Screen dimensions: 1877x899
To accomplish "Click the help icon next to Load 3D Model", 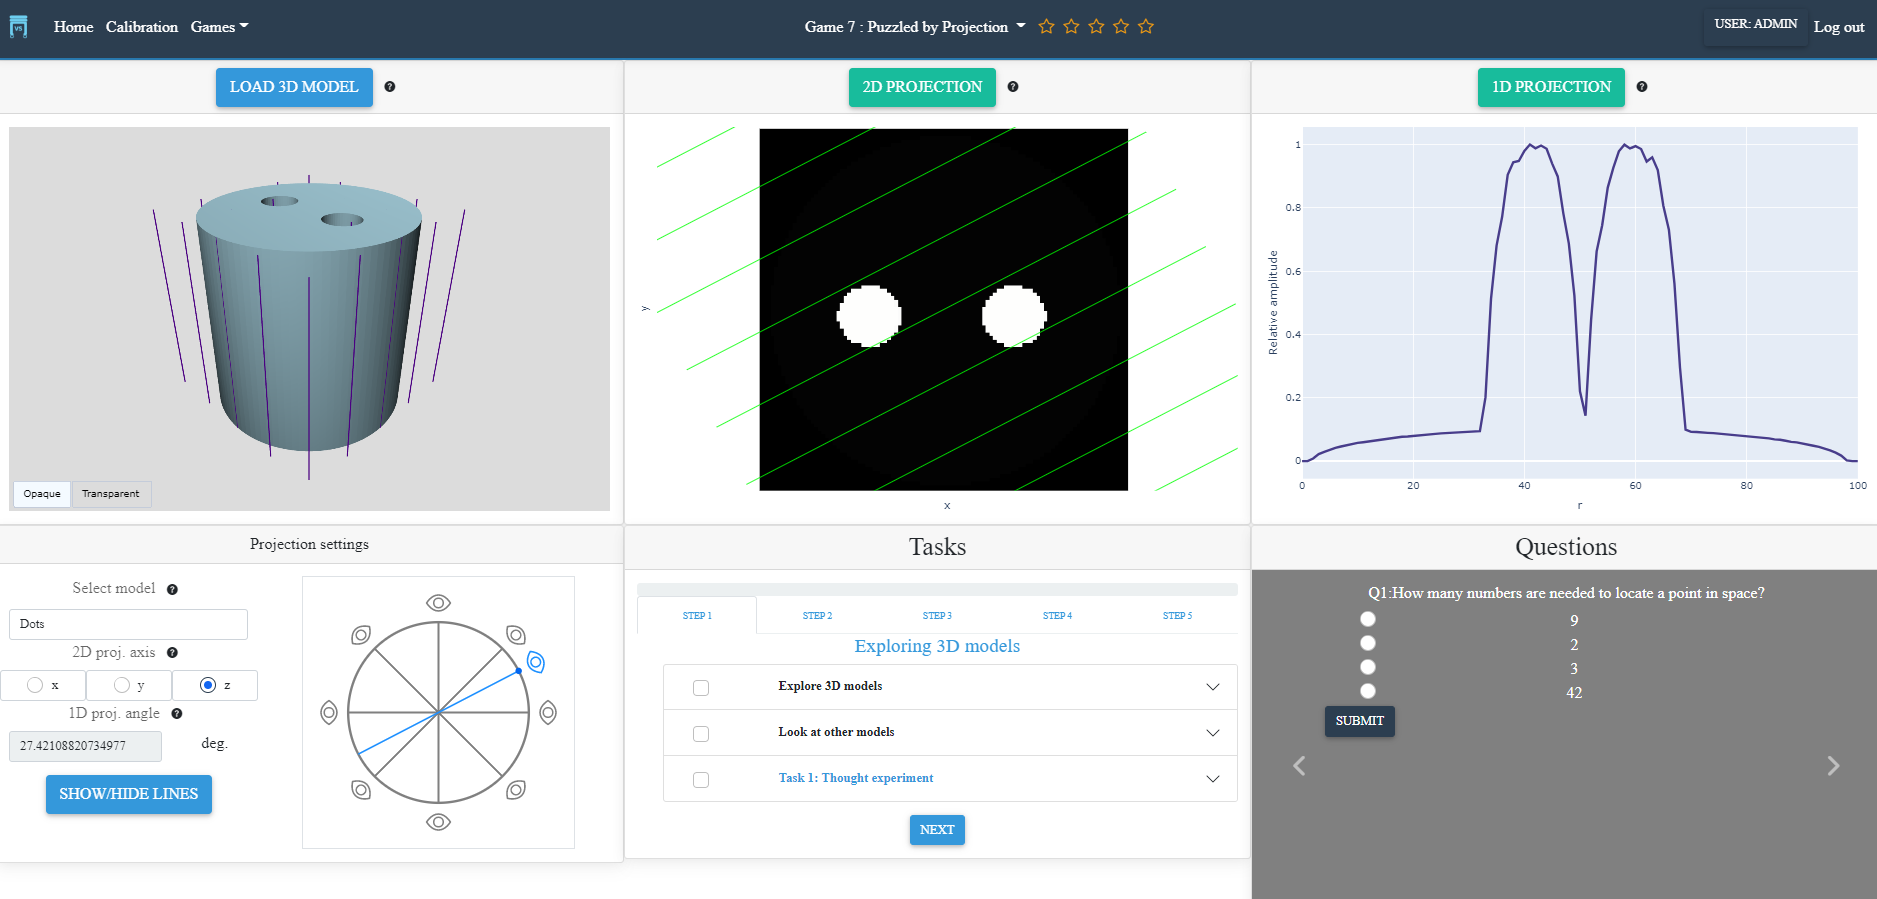I will pos(390,87).
